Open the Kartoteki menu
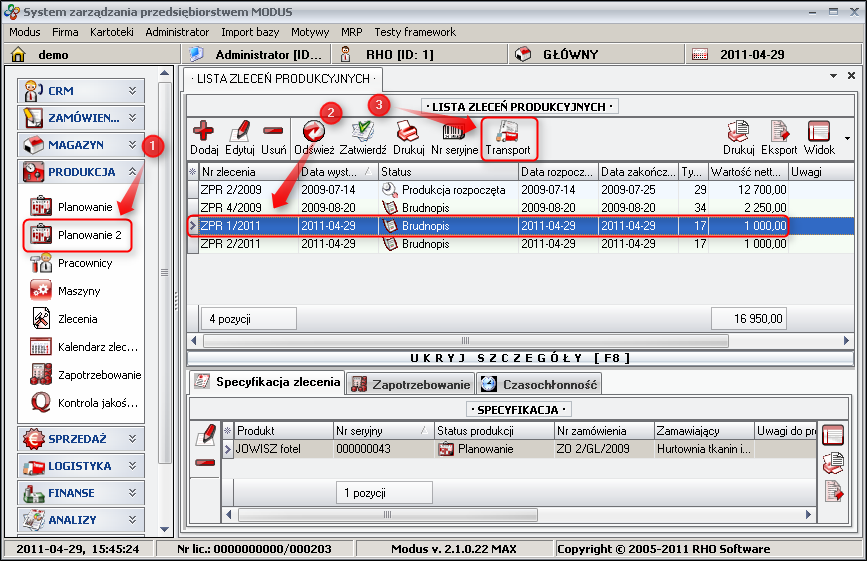 [111, 32]
